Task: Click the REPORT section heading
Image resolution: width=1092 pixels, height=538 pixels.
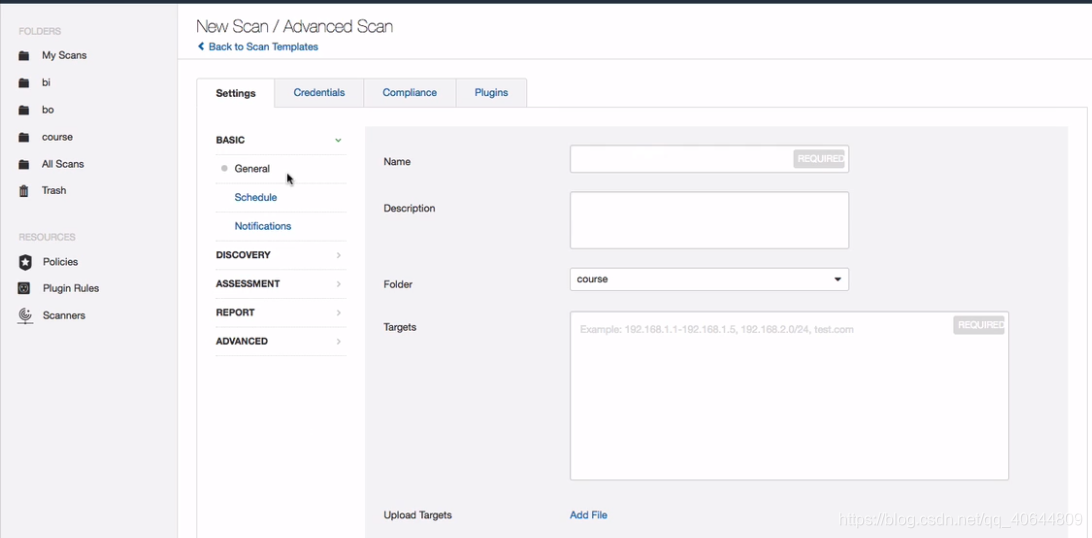Action: coord(235,312)
